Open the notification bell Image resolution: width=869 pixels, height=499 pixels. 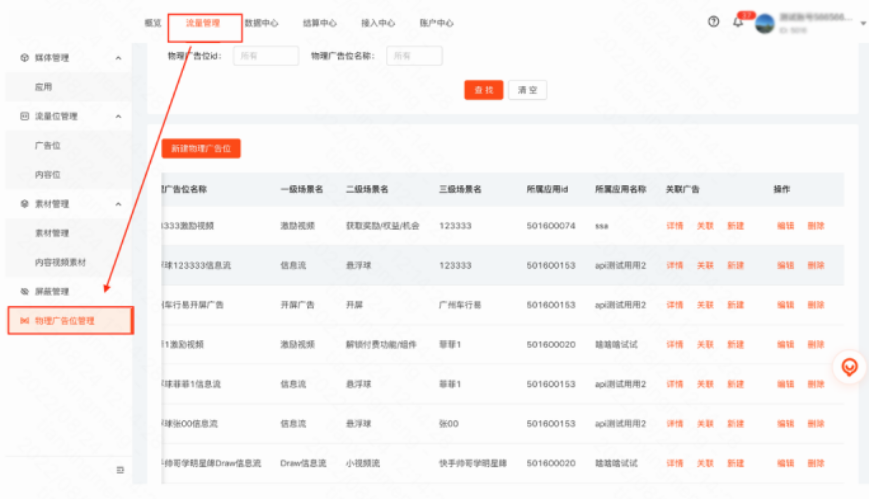coord(738,22)
